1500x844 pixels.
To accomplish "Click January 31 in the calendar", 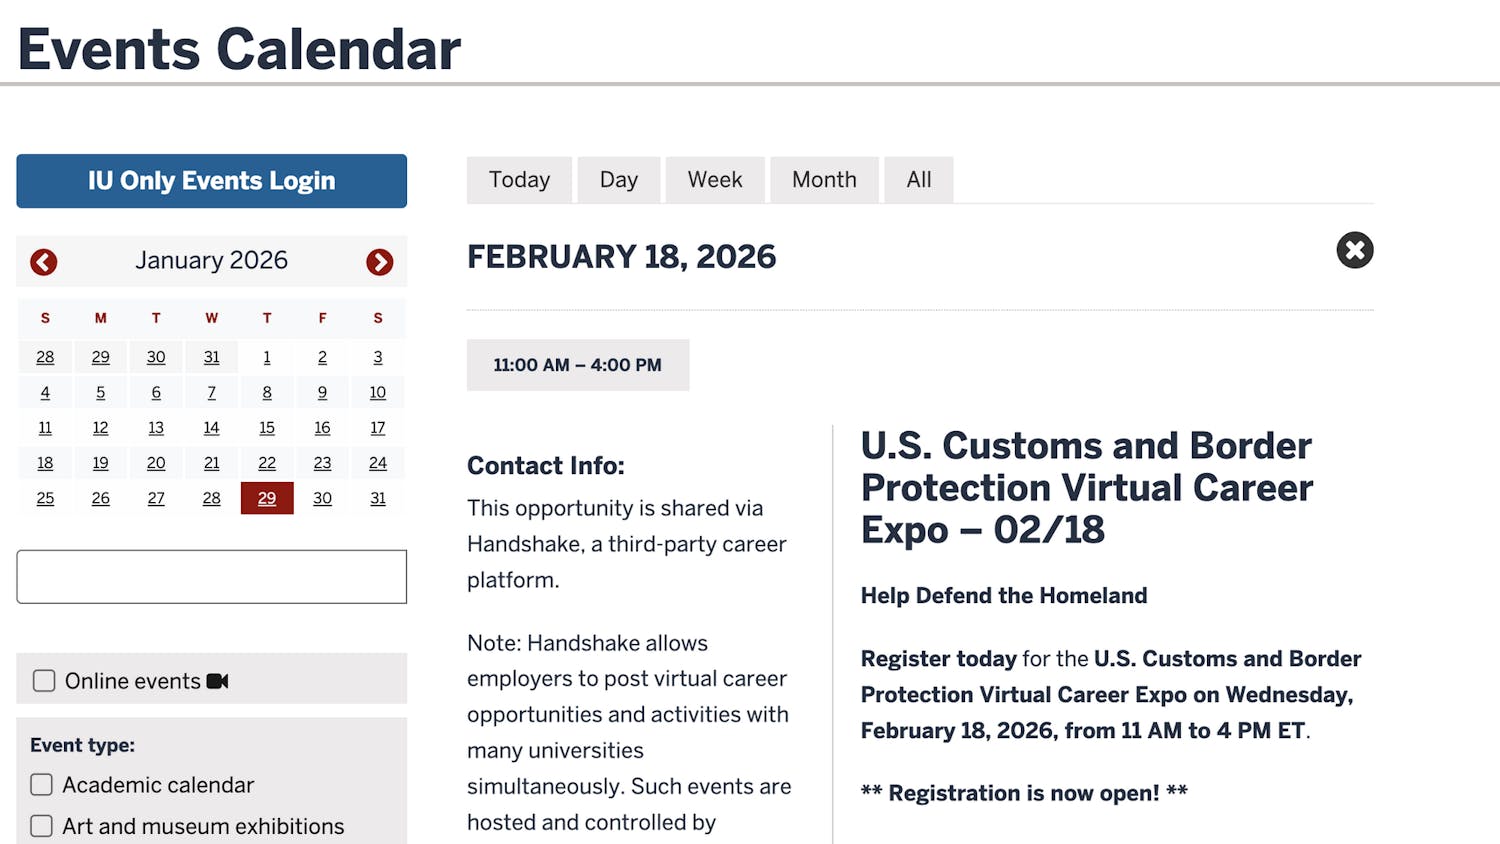I will 378,498.
